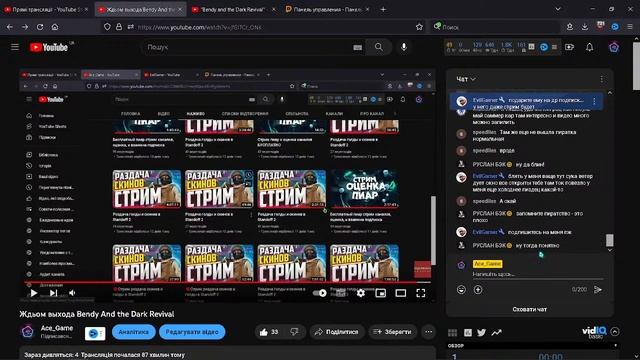This screenshot has height=360, width=640.
Task: Switch the player to miniplayer
Action: (x=380, y=293)
